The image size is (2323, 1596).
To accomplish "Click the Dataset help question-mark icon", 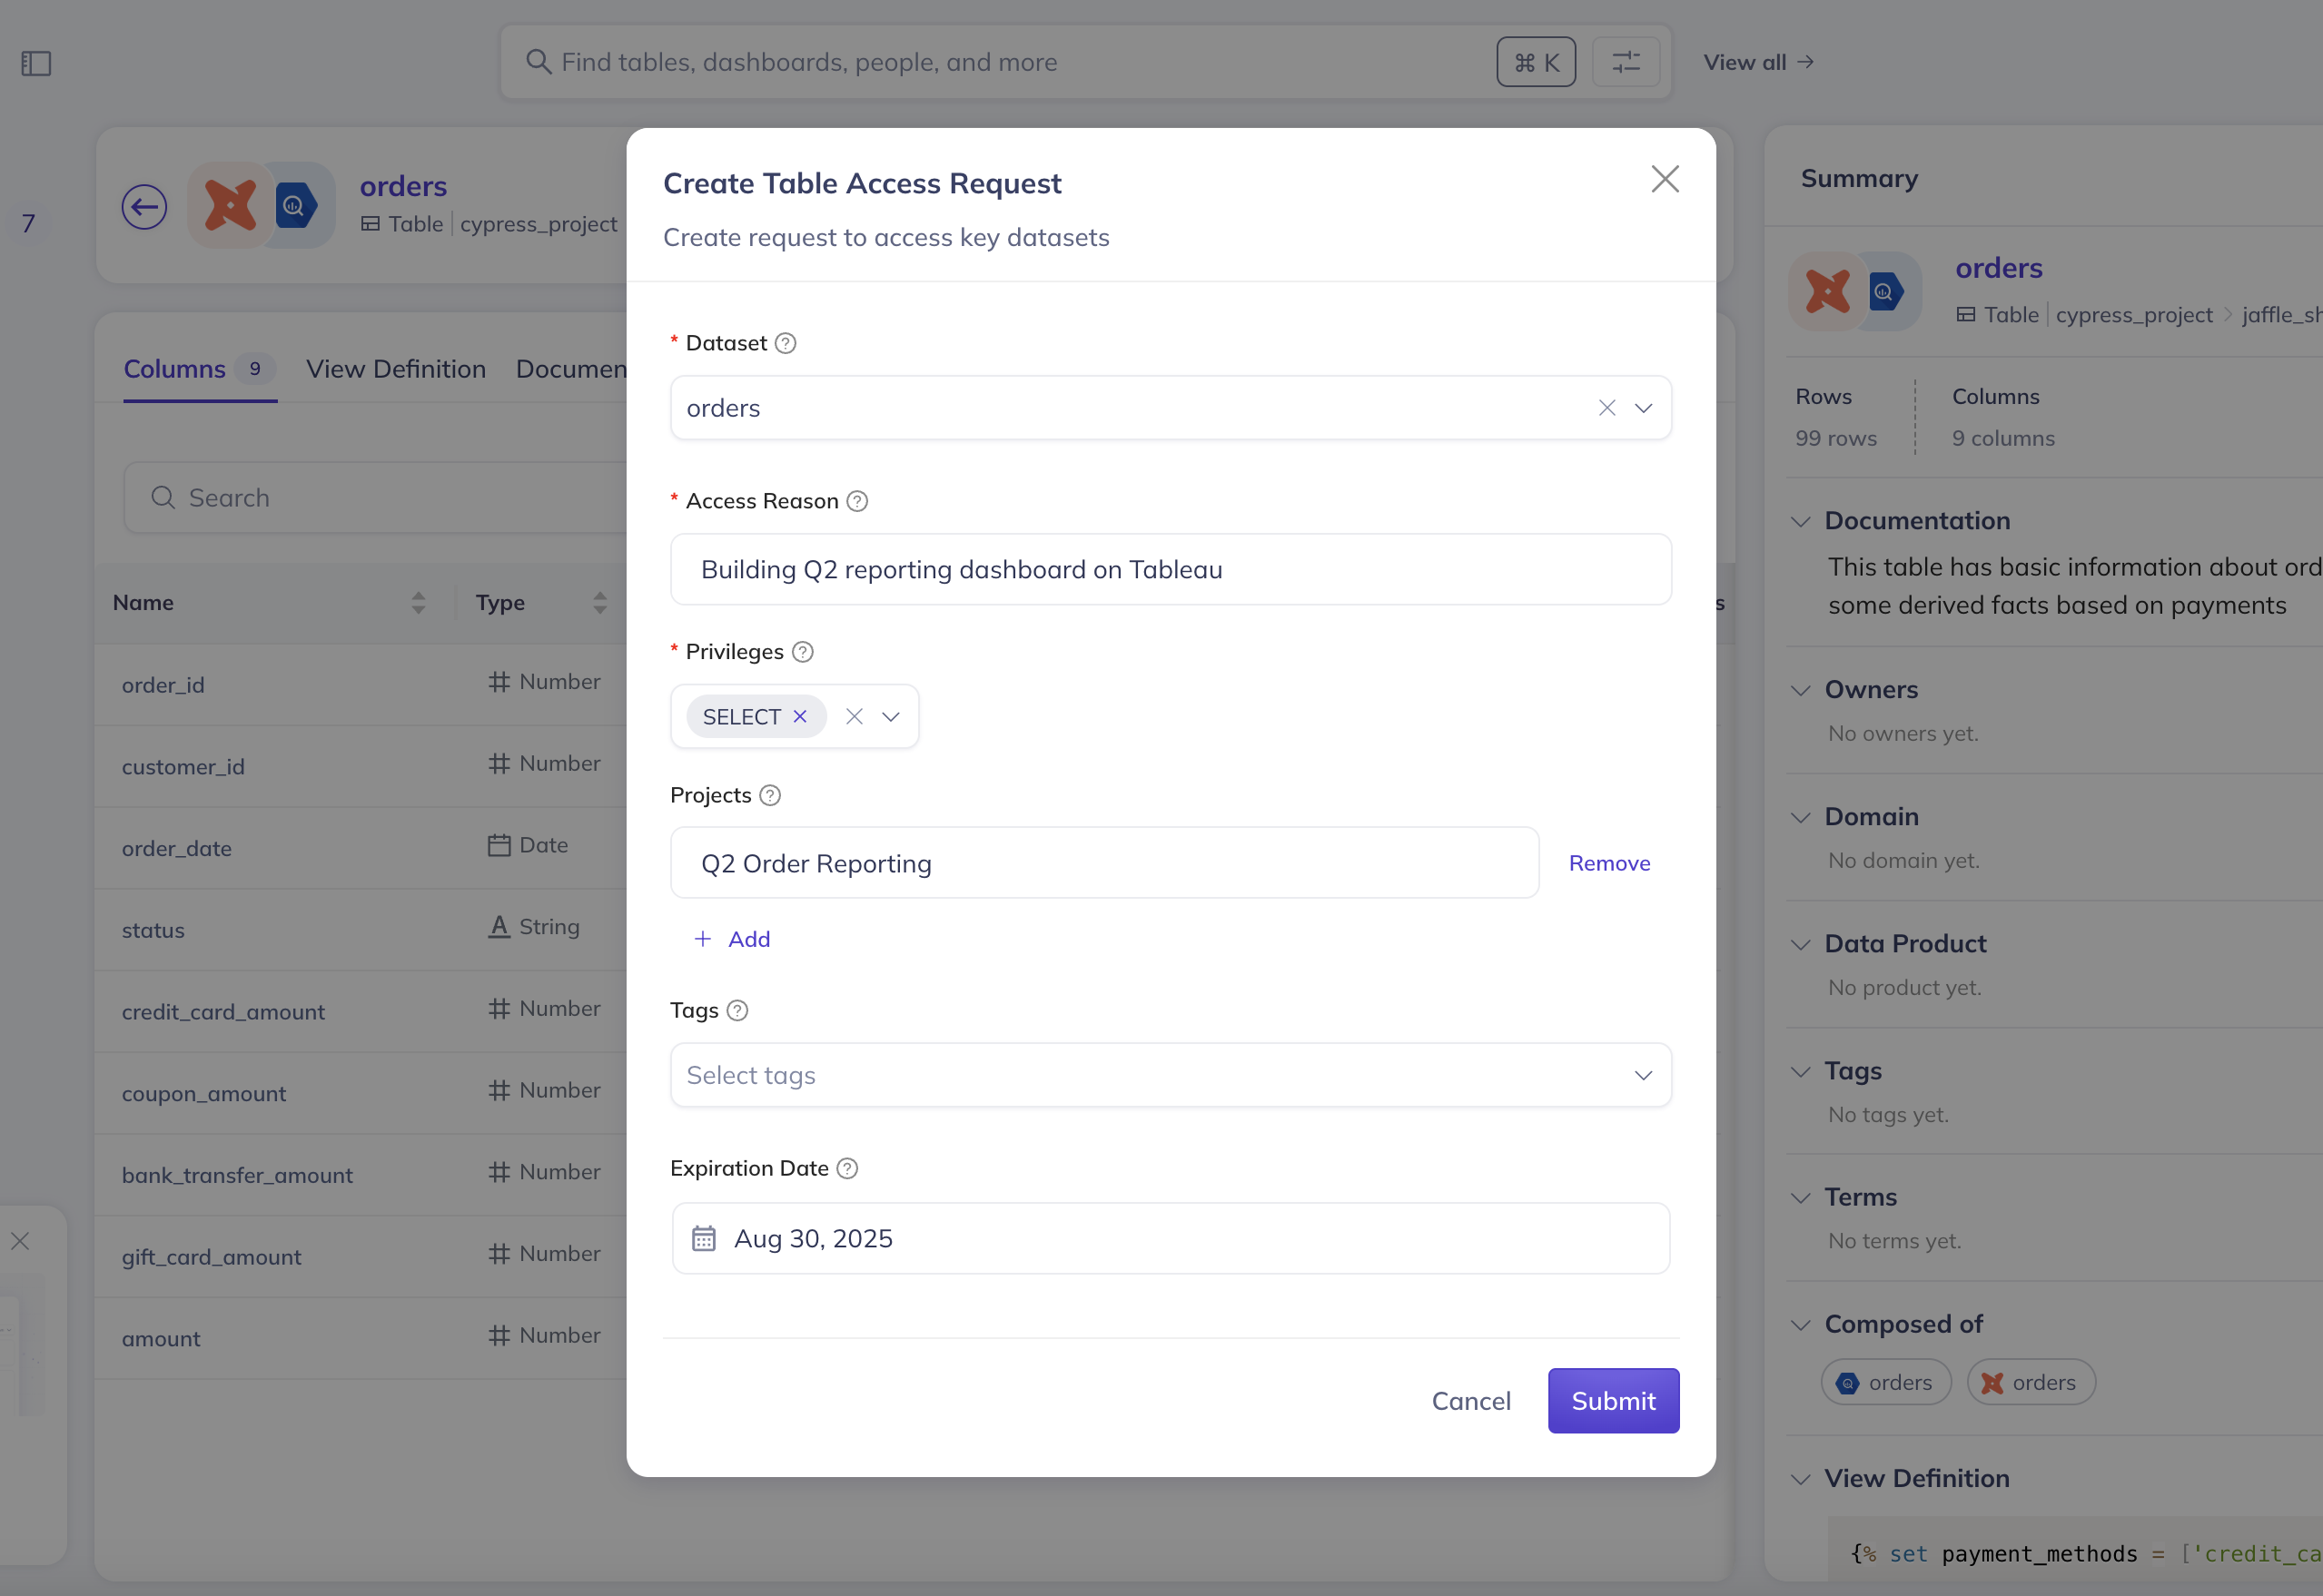I will click(785, 343).
